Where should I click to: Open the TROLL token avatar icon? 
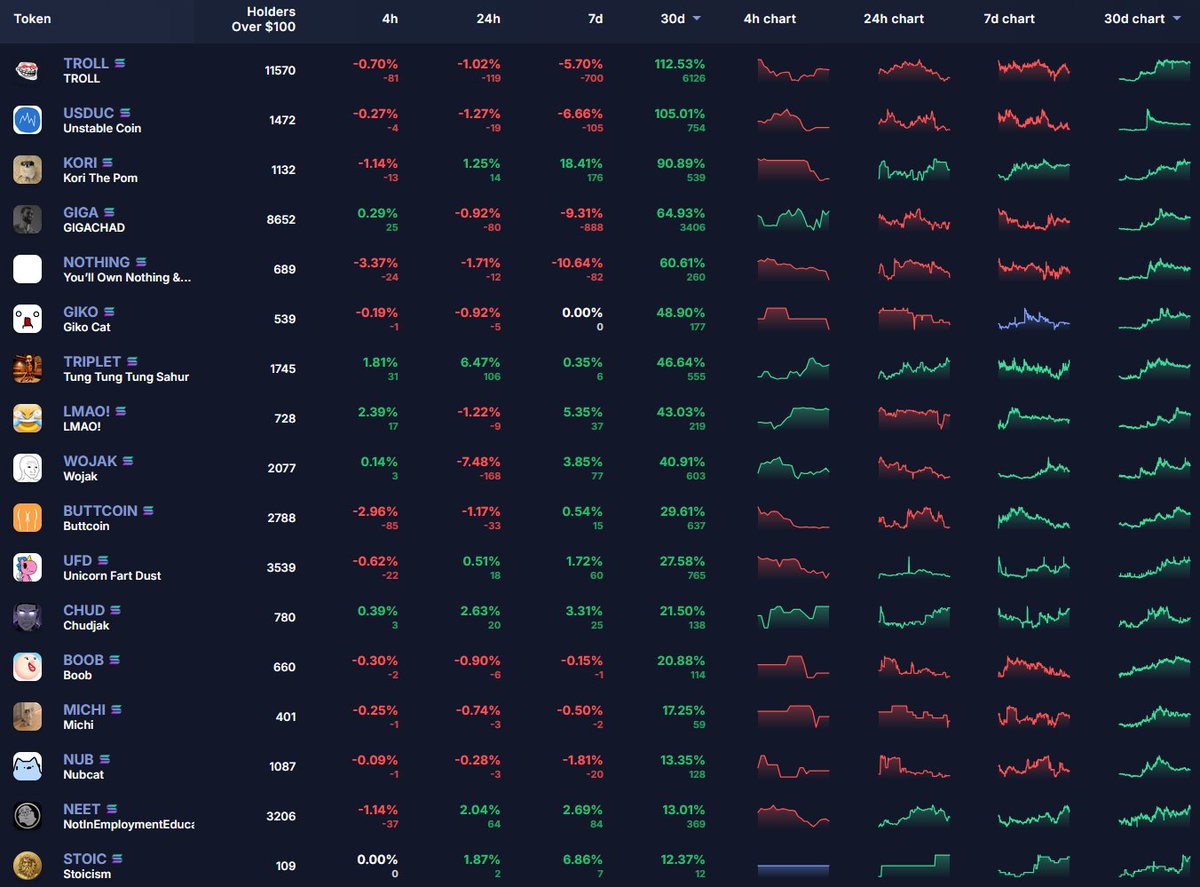pyautogui.click(x=27, y=70)
